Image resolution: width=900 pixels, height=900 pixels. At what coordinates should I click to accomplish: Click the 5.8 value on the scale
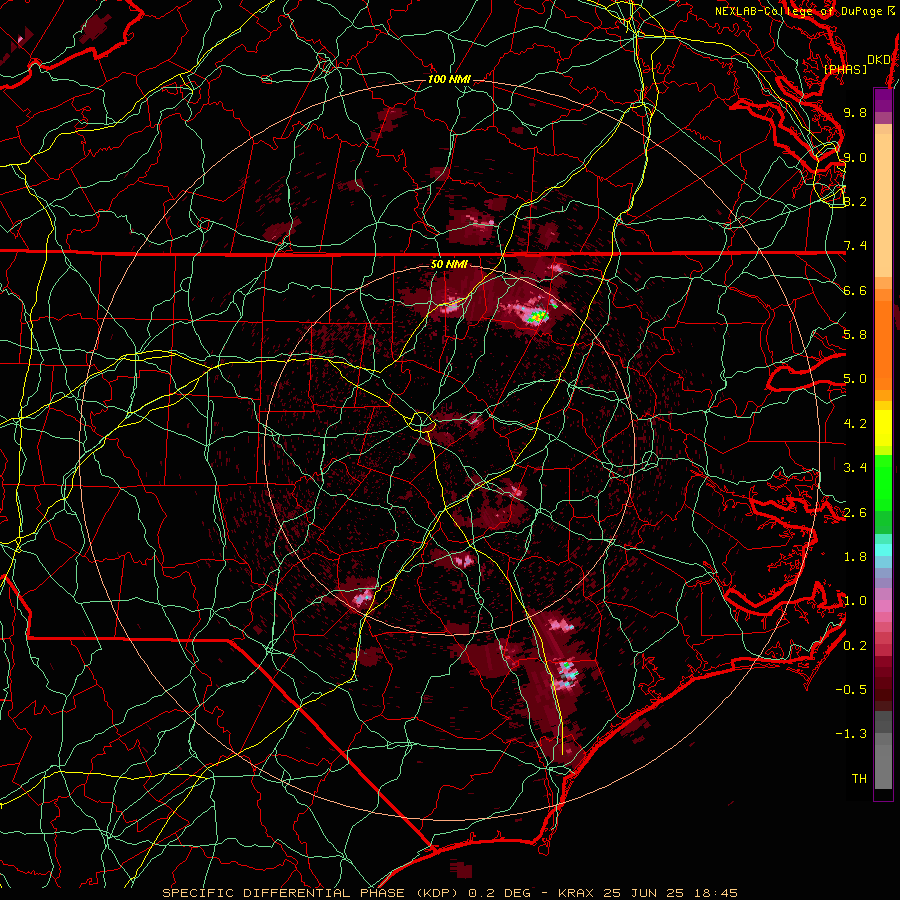855,335
